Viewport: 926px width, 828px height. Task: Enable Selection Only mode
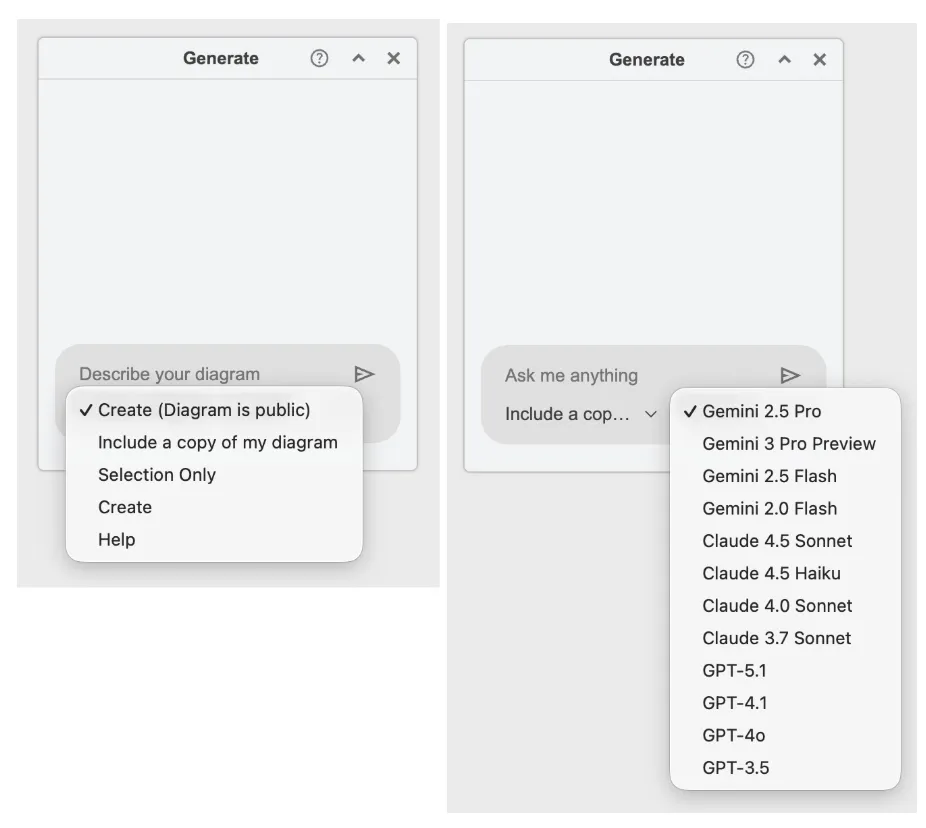point(156,474)
